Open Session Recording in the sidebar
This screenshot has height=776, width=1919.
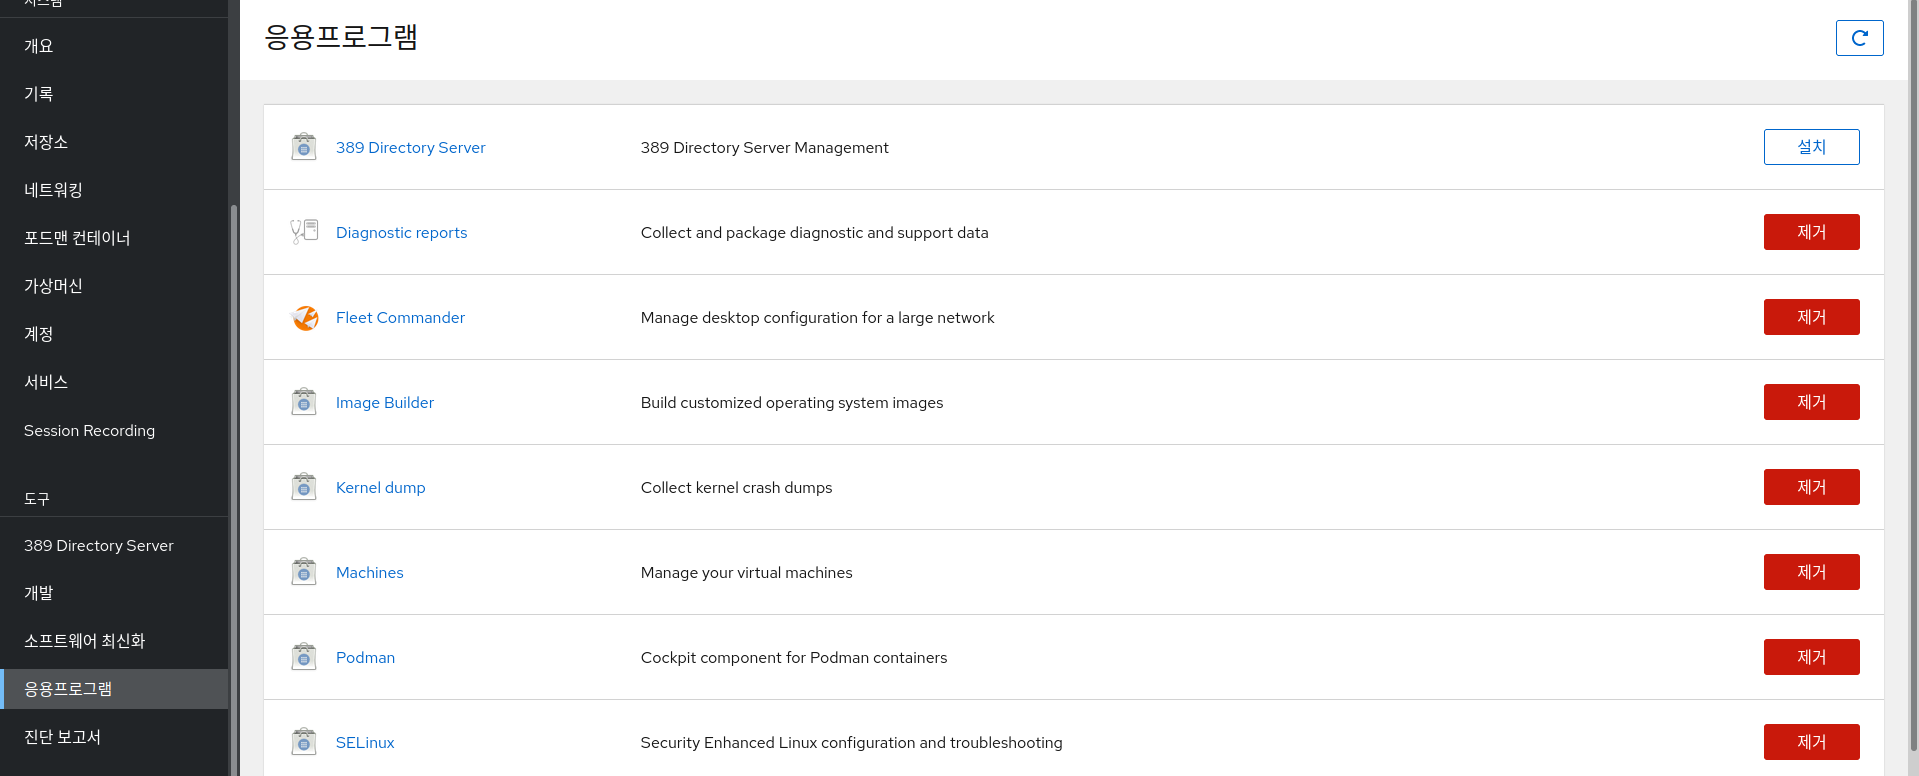(114, 430)
